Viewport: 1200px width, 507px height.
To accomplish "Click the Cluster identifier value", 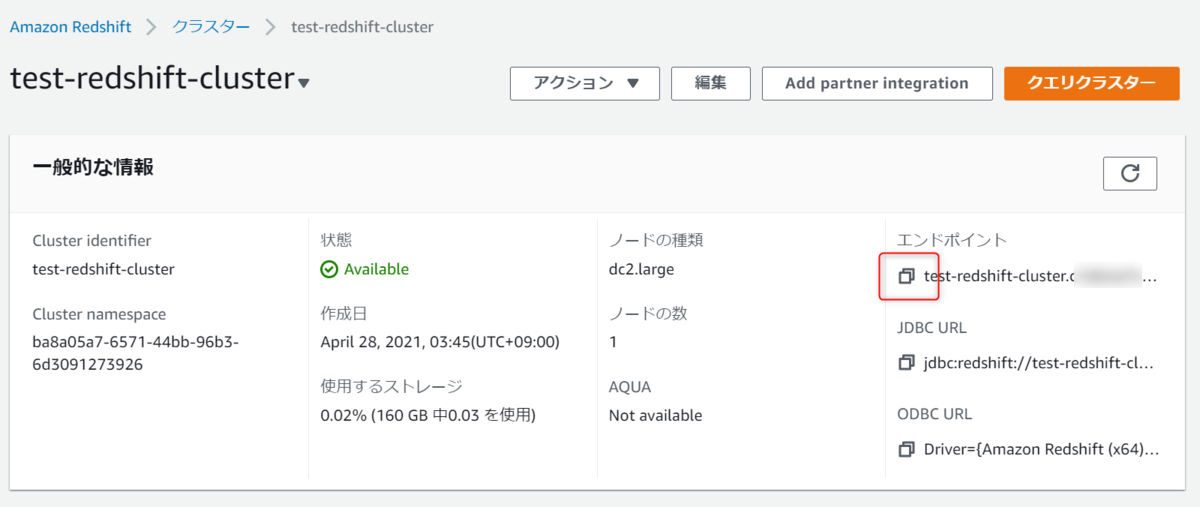I will [x=104, y=269].
